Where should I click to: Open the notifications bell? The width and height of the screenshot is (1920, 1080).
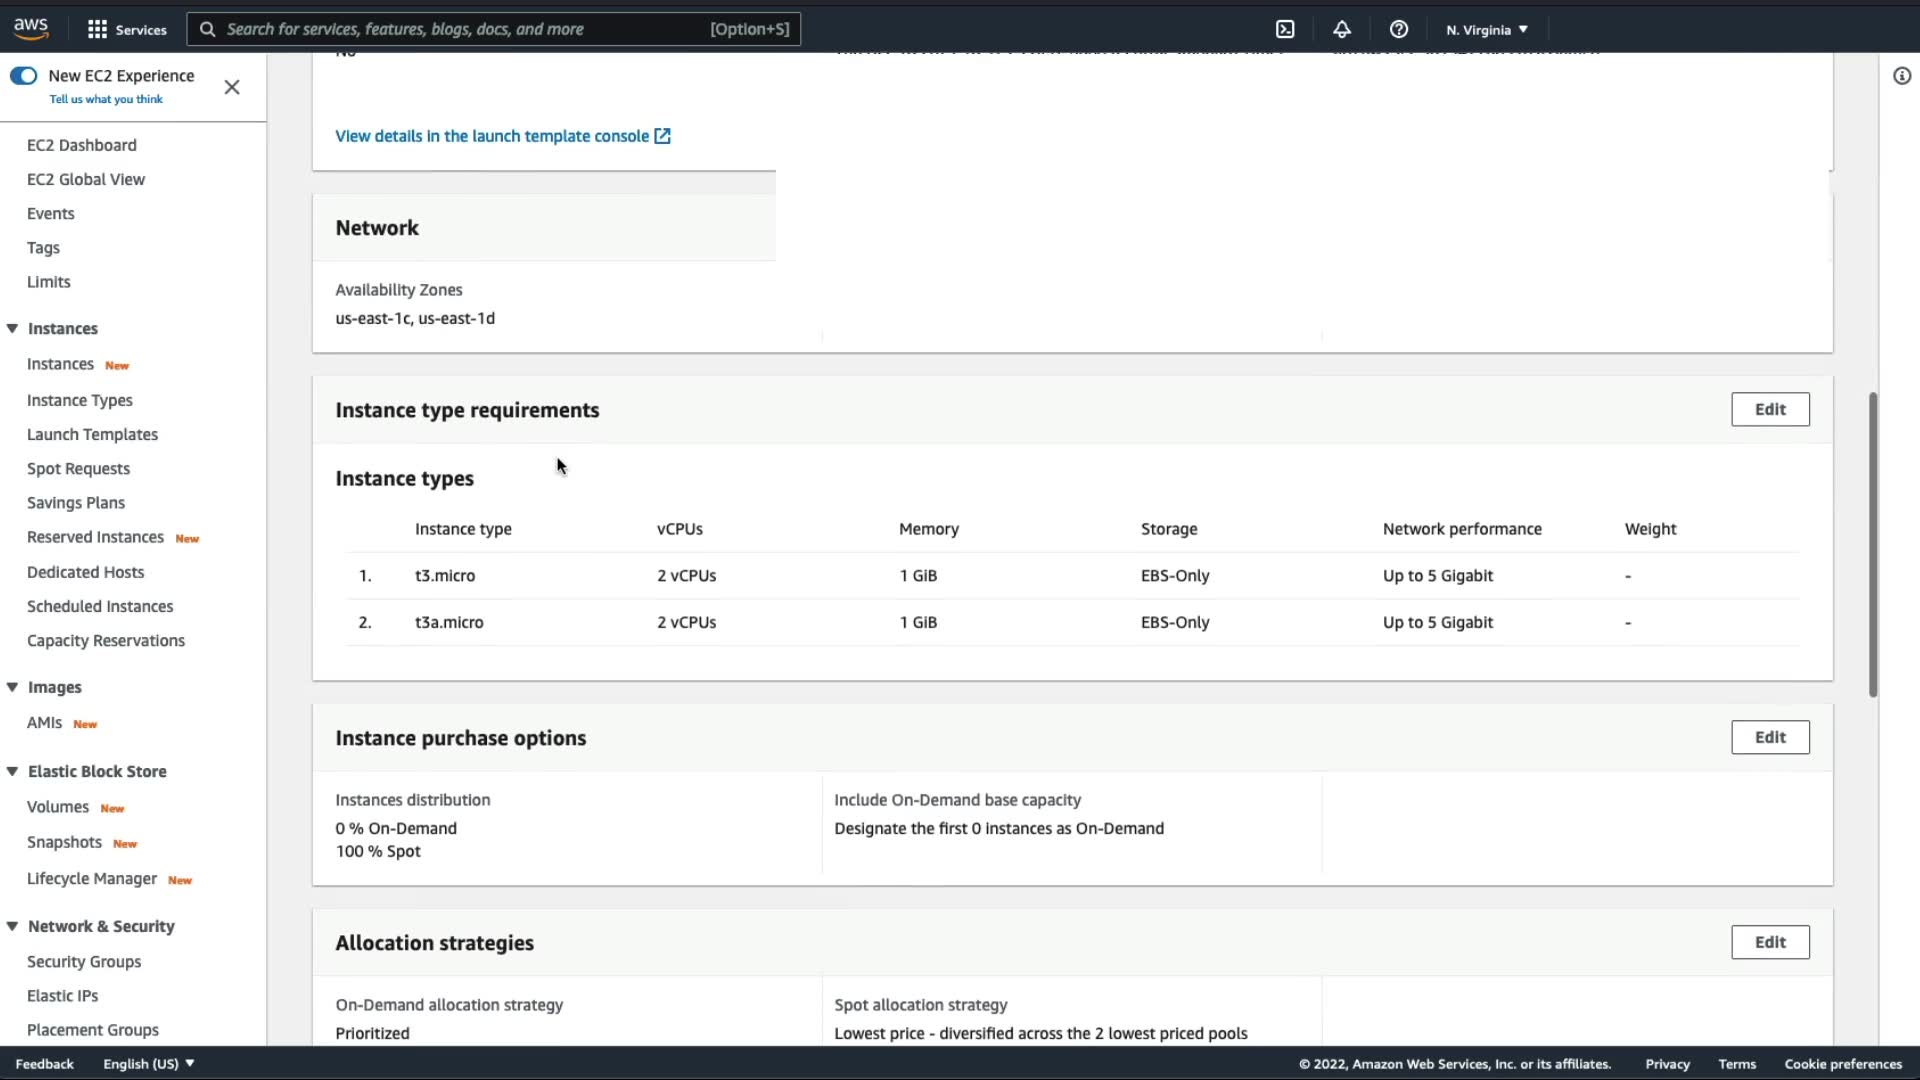pos(1342,29)
